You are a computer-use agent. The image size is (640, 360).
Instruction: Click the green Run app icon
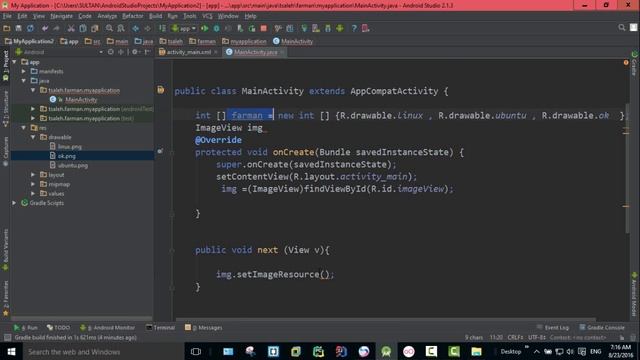(204, 28)
